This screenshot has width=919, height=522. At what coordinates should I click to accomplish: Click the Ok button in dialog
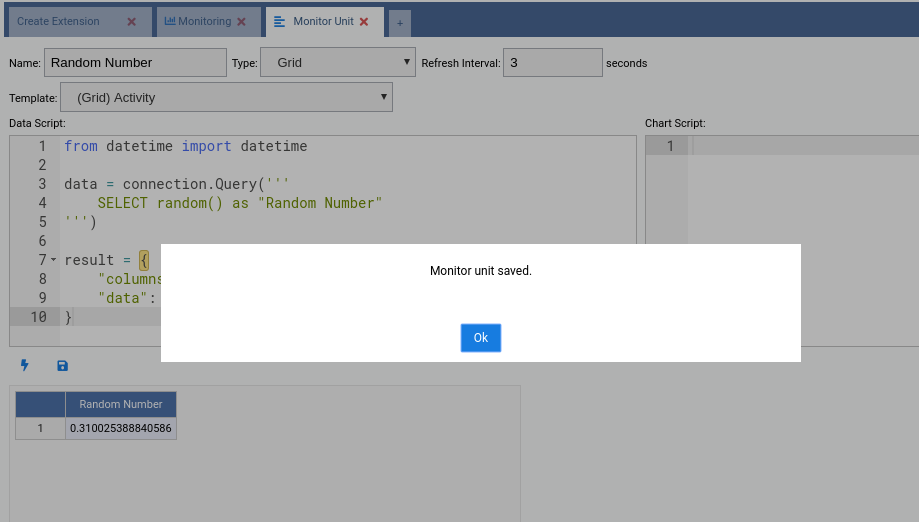pos(480,338)
